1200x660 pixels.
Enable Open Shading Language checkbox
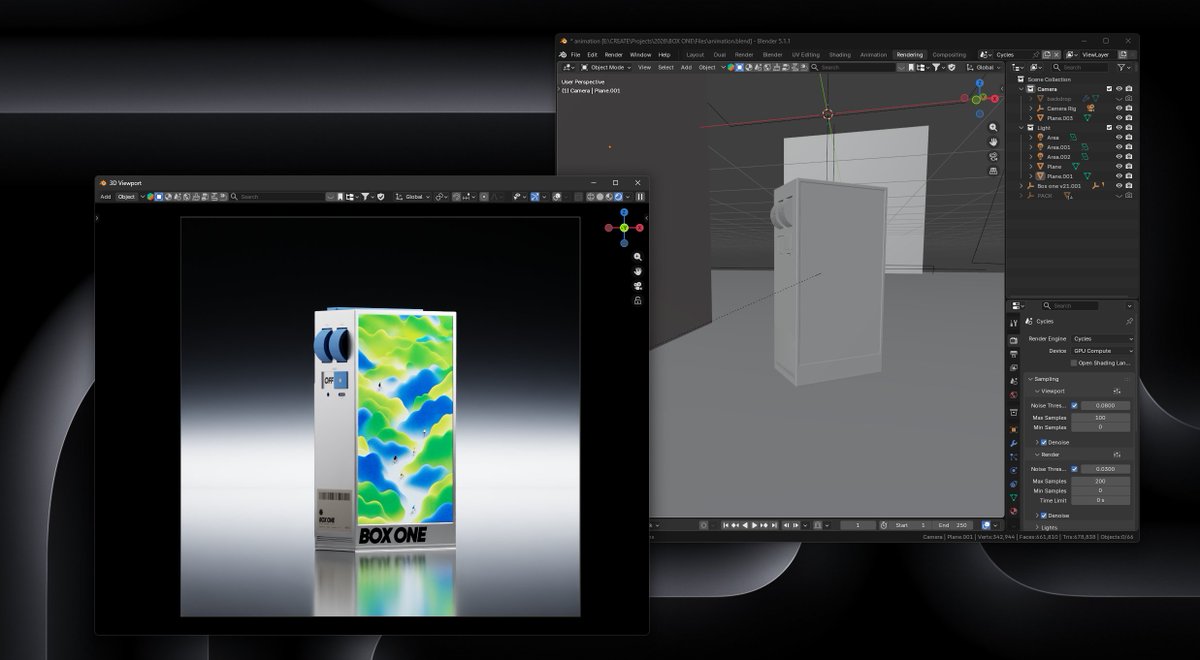point(1074,363)
